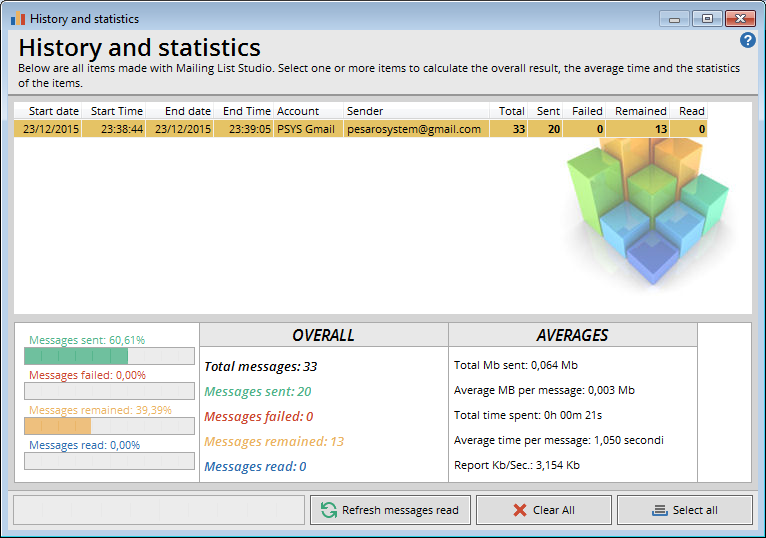Image resolution: width=766 pixels, height=538 pixels.
Task: Click the empty status field at bottom left
Action: 158,510
